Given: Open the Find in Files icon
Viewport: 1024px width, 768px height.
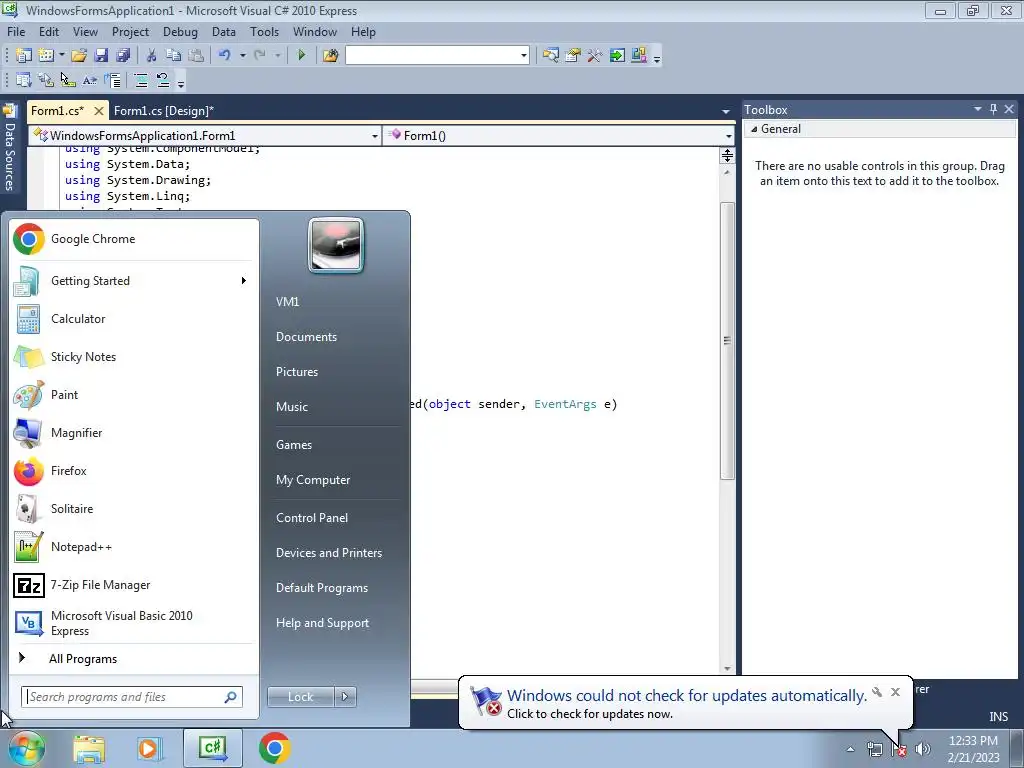Looking at the screenshot, I should (330, 56).
